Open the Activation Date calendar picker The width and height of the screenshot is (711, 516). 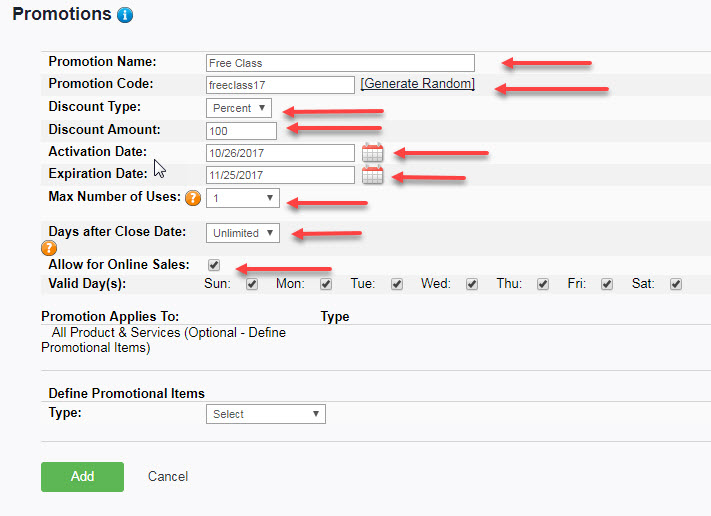(x=372, y=153)
